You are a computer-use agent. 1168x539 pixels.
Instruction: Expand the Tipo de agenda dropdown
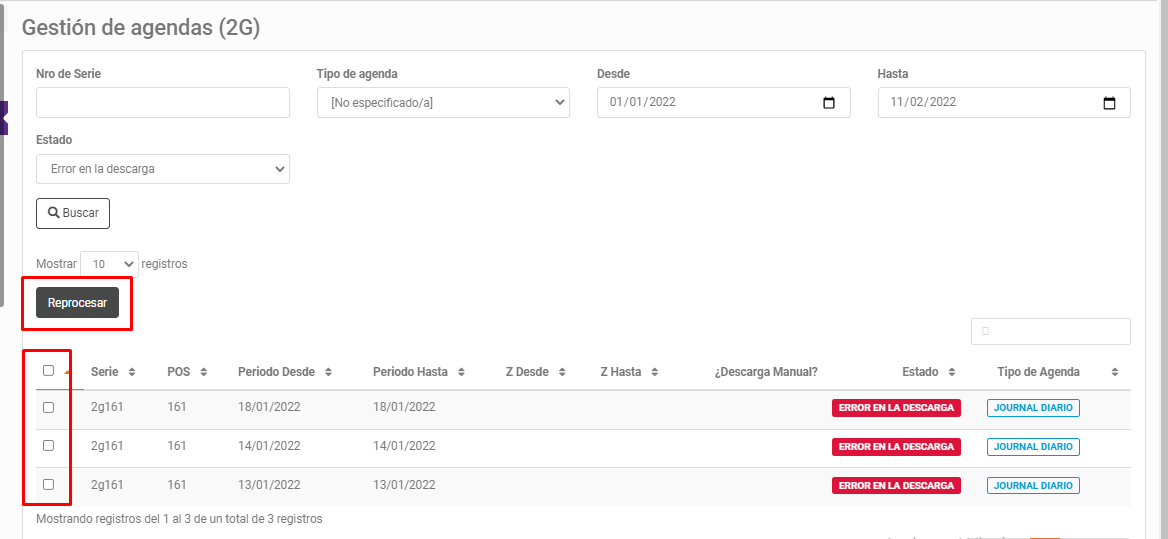click(x=443, y=103)
